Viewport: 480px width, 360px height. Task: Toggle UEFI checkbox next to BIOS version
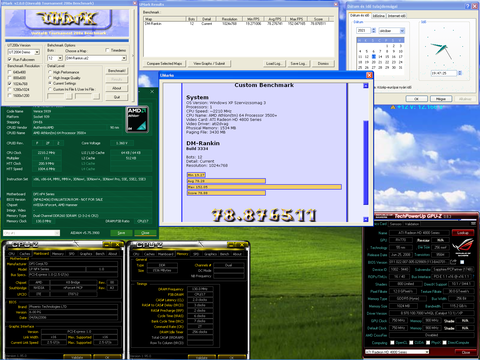point(462,262)
